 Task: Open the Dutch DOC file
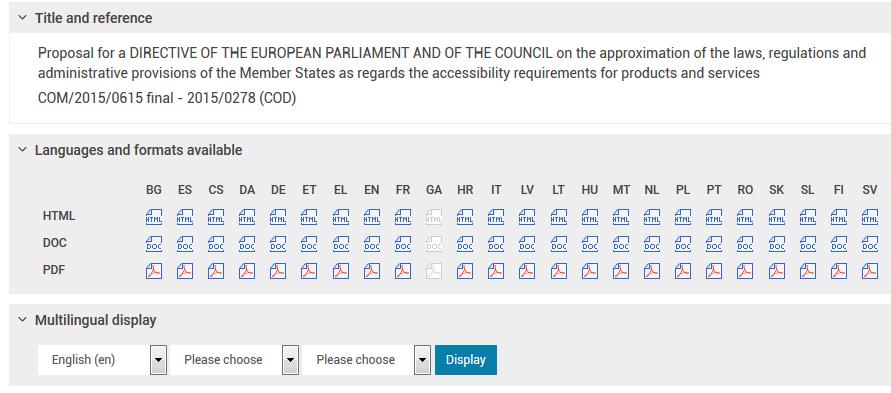(x=652, y=244)
